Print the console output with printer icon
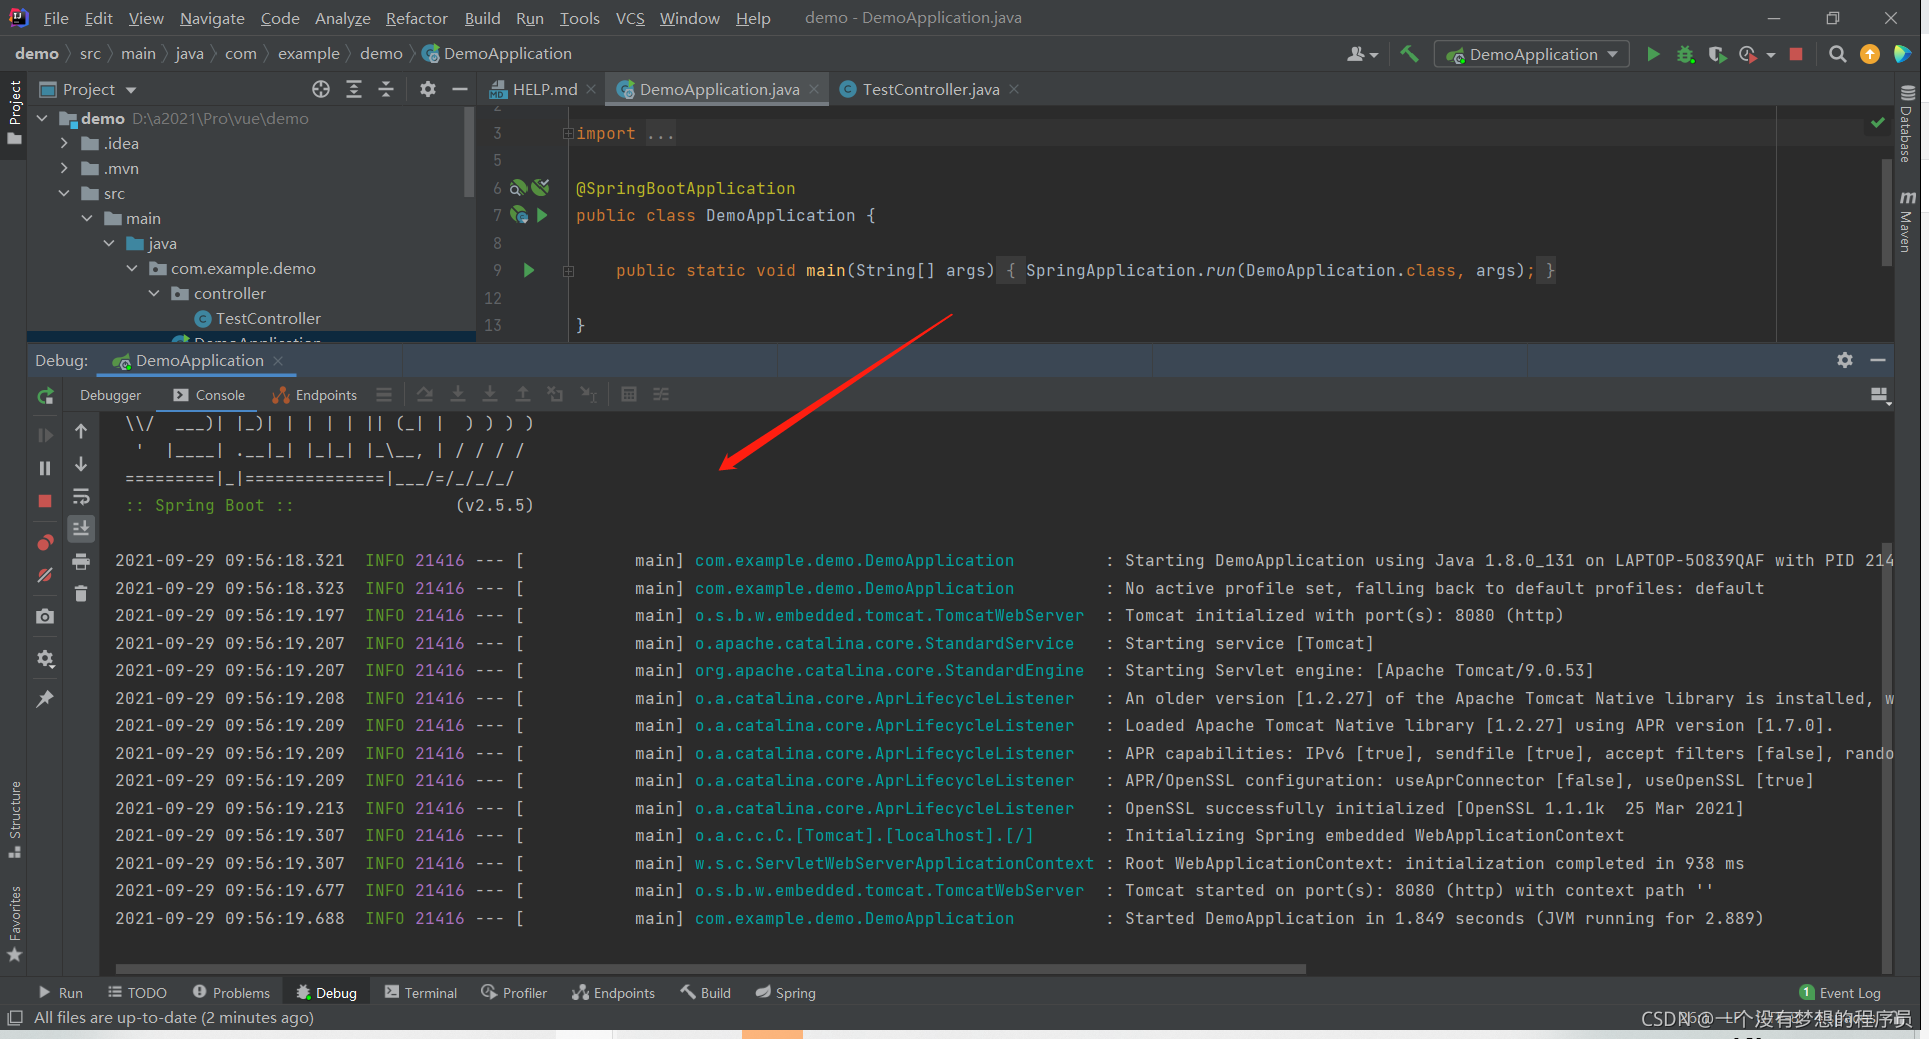 [x=81, y=562]
